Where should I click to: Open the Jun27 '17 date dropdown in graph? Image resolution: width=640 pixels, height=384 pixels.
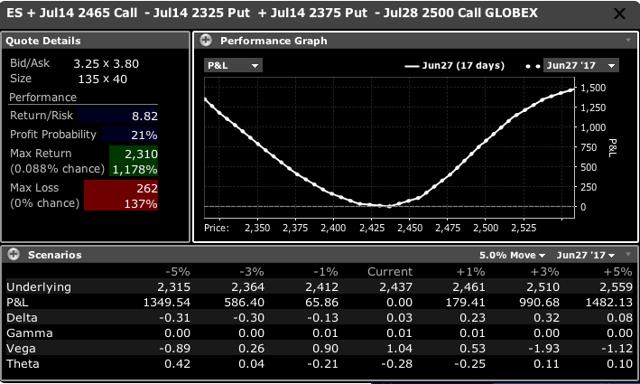coord(580,65)
